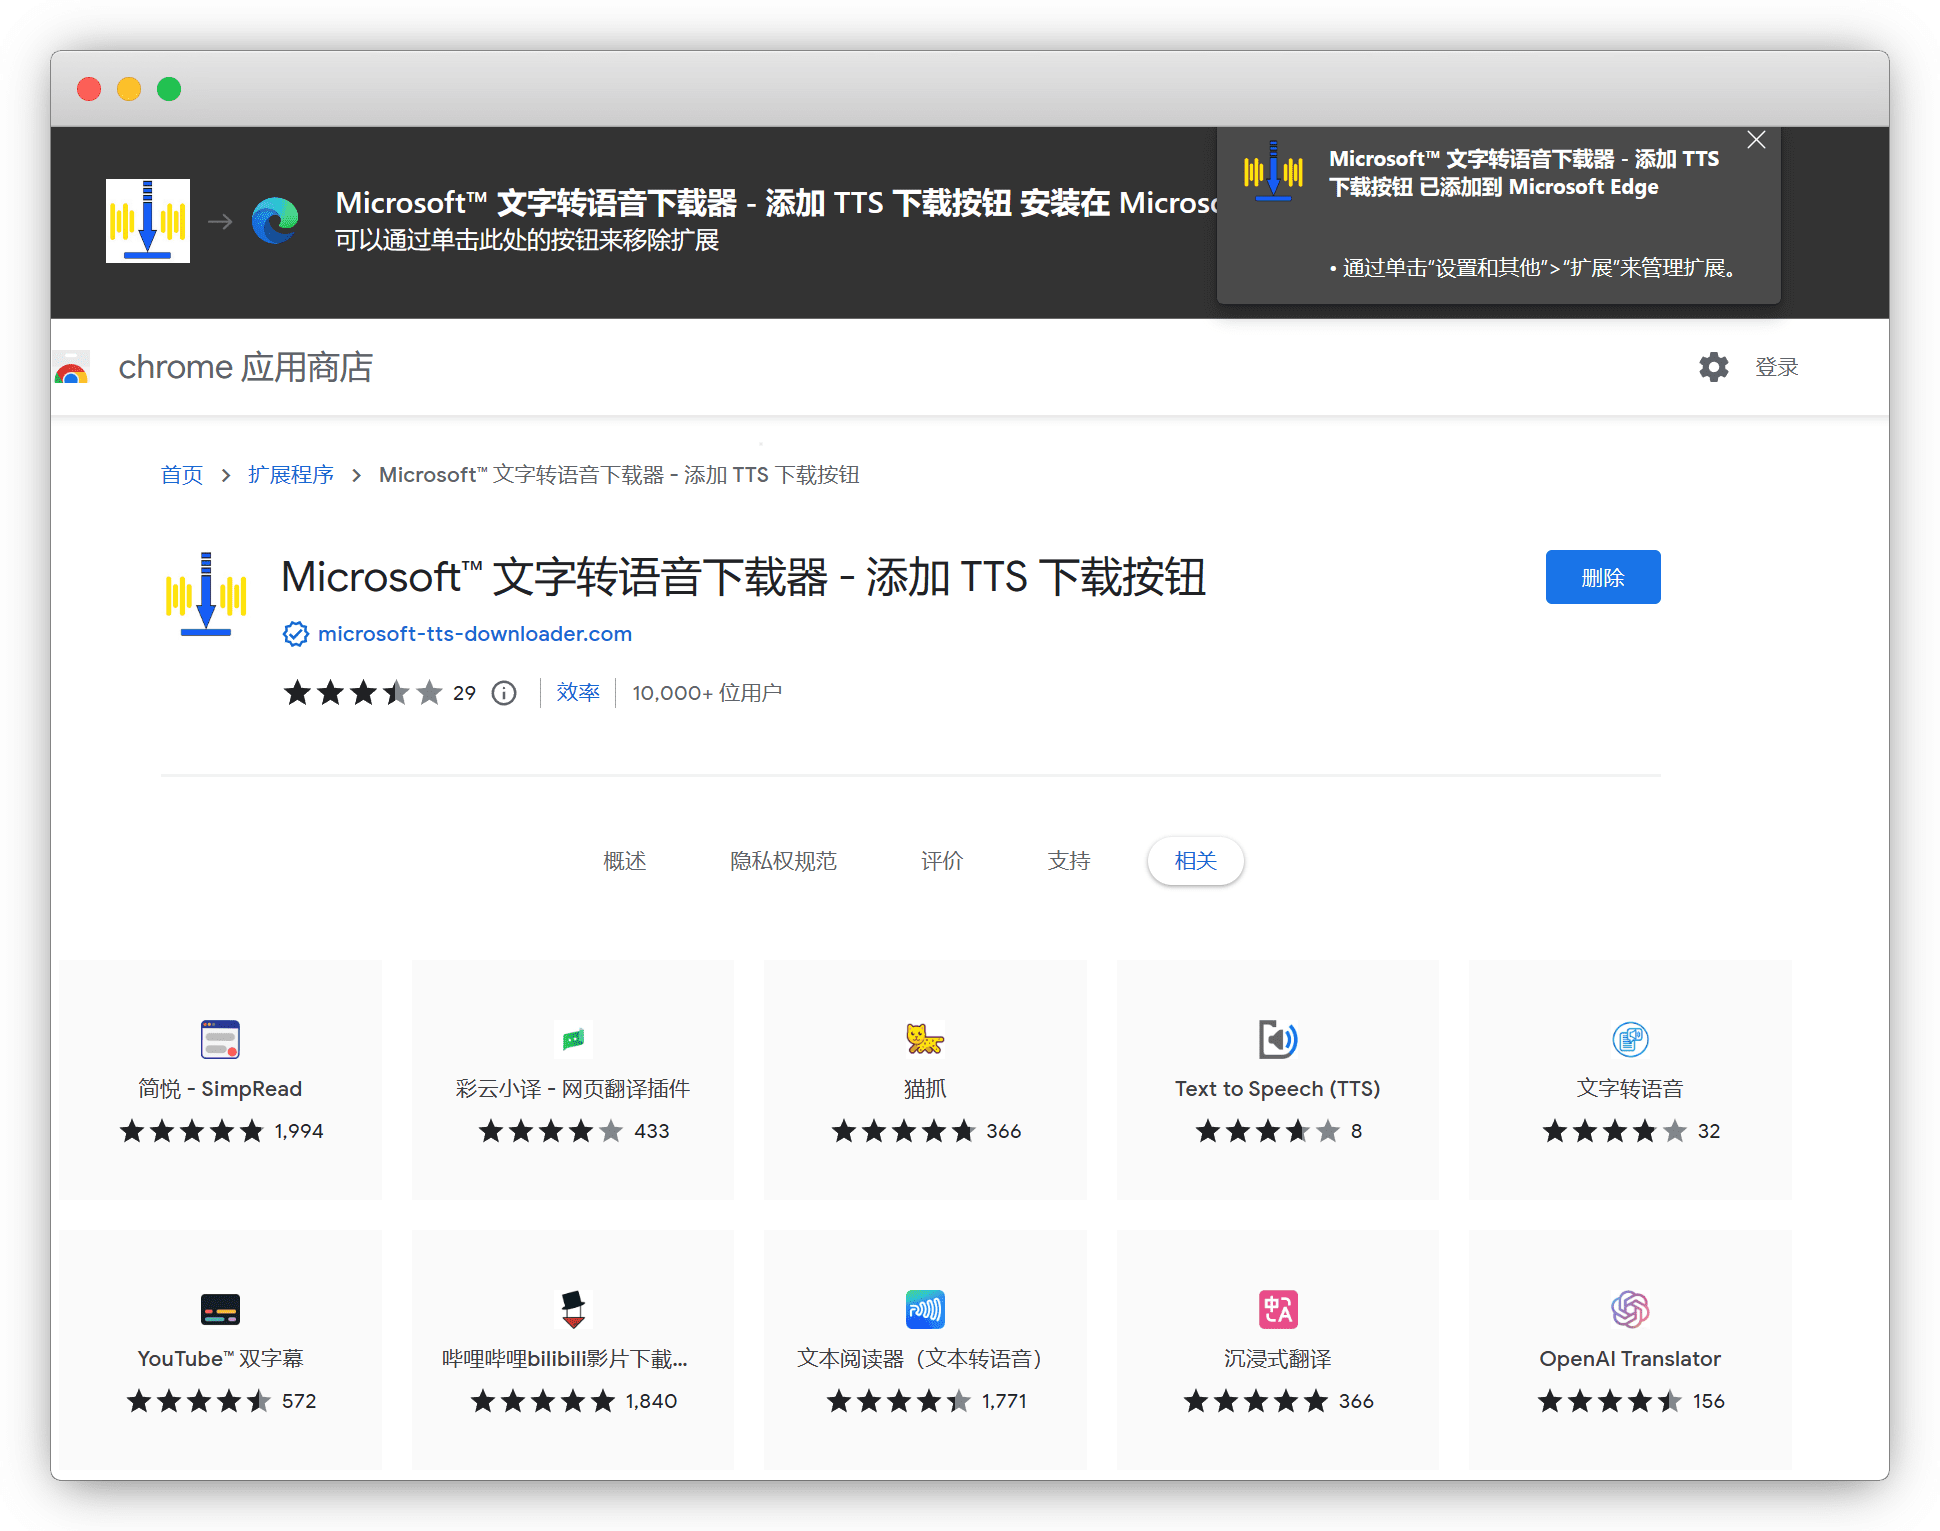Close the Edge added-extension notification popup

pos(1756,140)
